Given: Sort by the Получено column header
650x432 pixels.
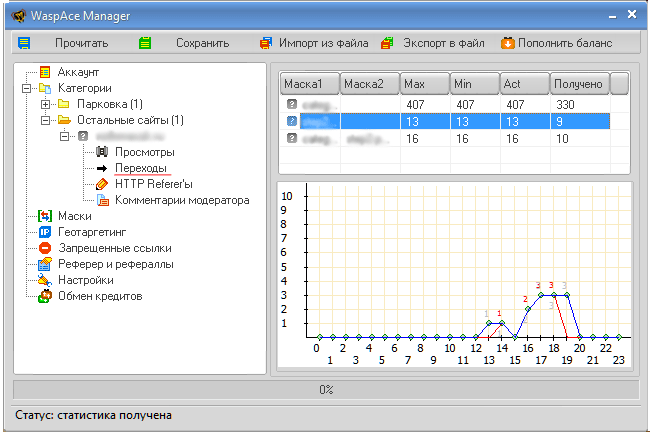Looking at the screenshot, I should (580, 84).
